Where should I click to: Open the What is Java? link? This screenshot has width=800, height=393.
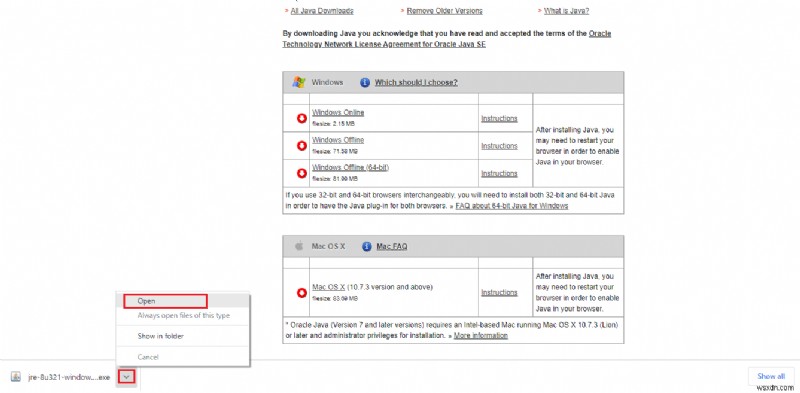pyautogui.click(x=566, y=11)
